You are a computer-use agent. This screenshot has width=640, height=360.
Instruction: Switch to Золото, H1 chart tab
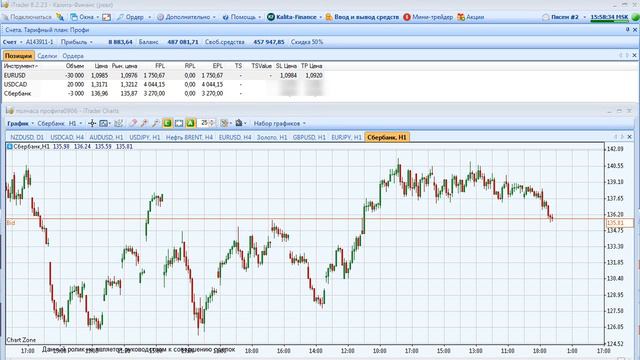coord(272,138)
